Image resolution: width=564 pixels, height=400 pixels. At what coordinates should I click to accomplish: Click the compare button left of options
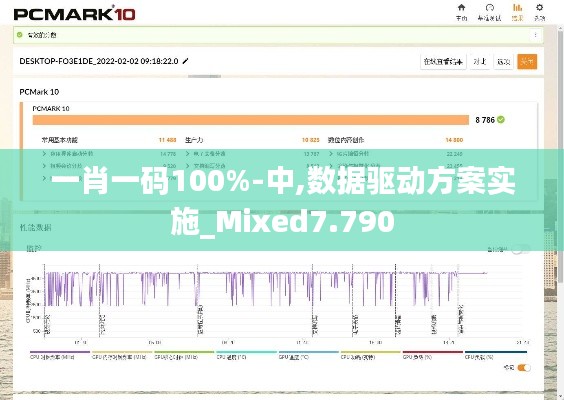pos(479,62)
